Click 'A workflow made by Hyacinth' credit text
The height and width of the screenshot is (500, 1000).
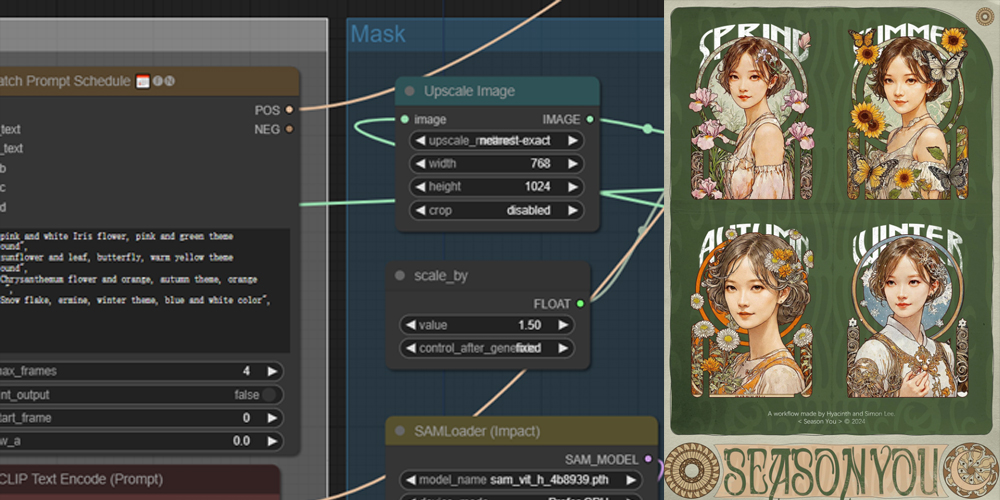[x=832, y=413]
